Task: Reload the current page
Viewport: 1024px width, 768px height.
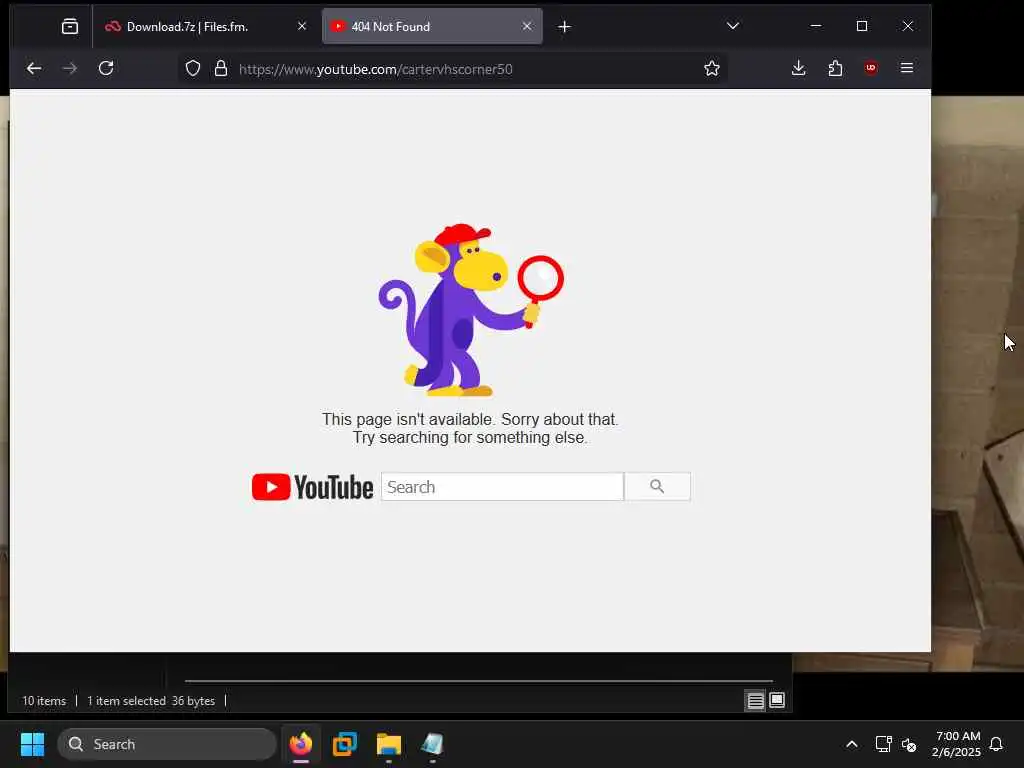Action: [106, 69]
